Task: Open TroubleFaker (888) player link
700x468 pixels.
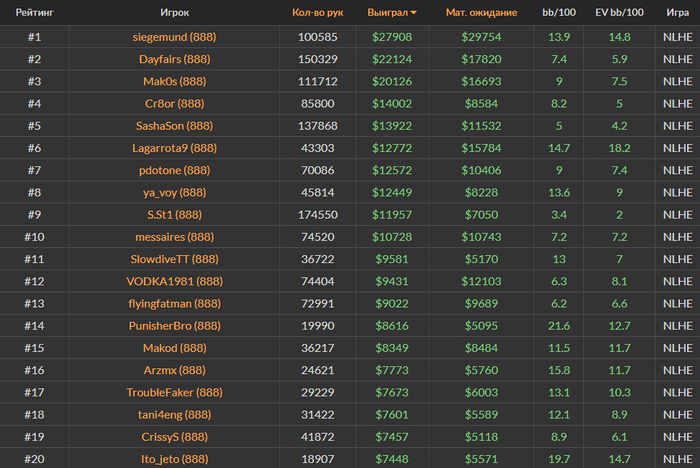Action: pyautogui.click(x=175, y=393)
